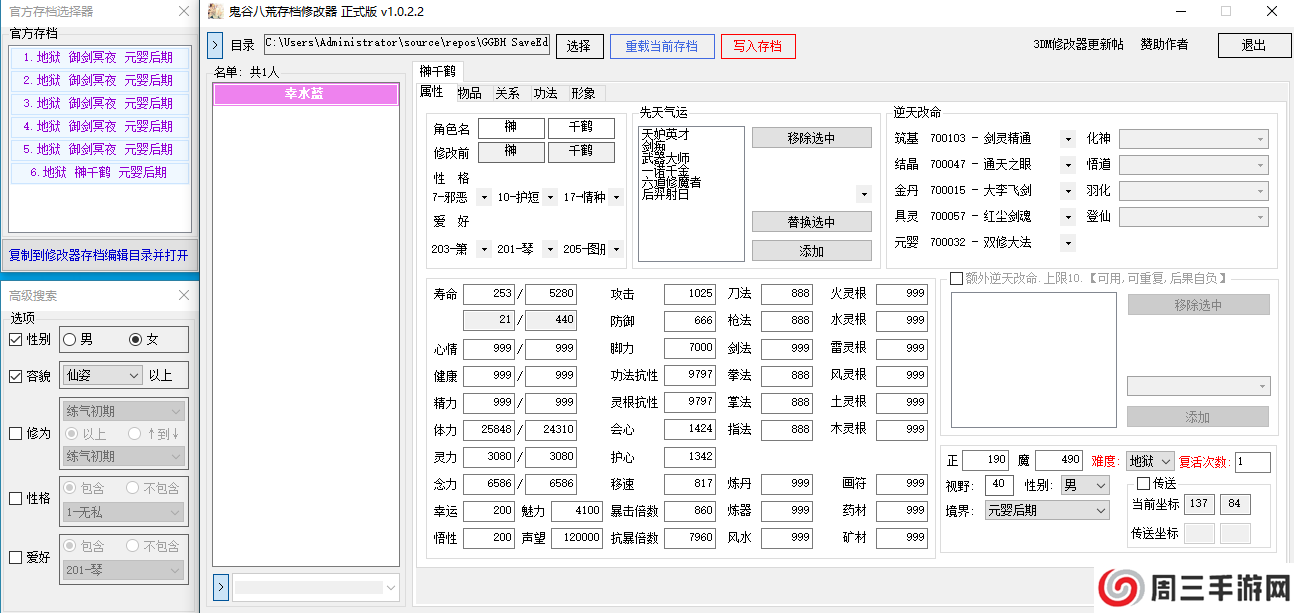Click the 赞助作者 link

click(x=1165, y=45)
